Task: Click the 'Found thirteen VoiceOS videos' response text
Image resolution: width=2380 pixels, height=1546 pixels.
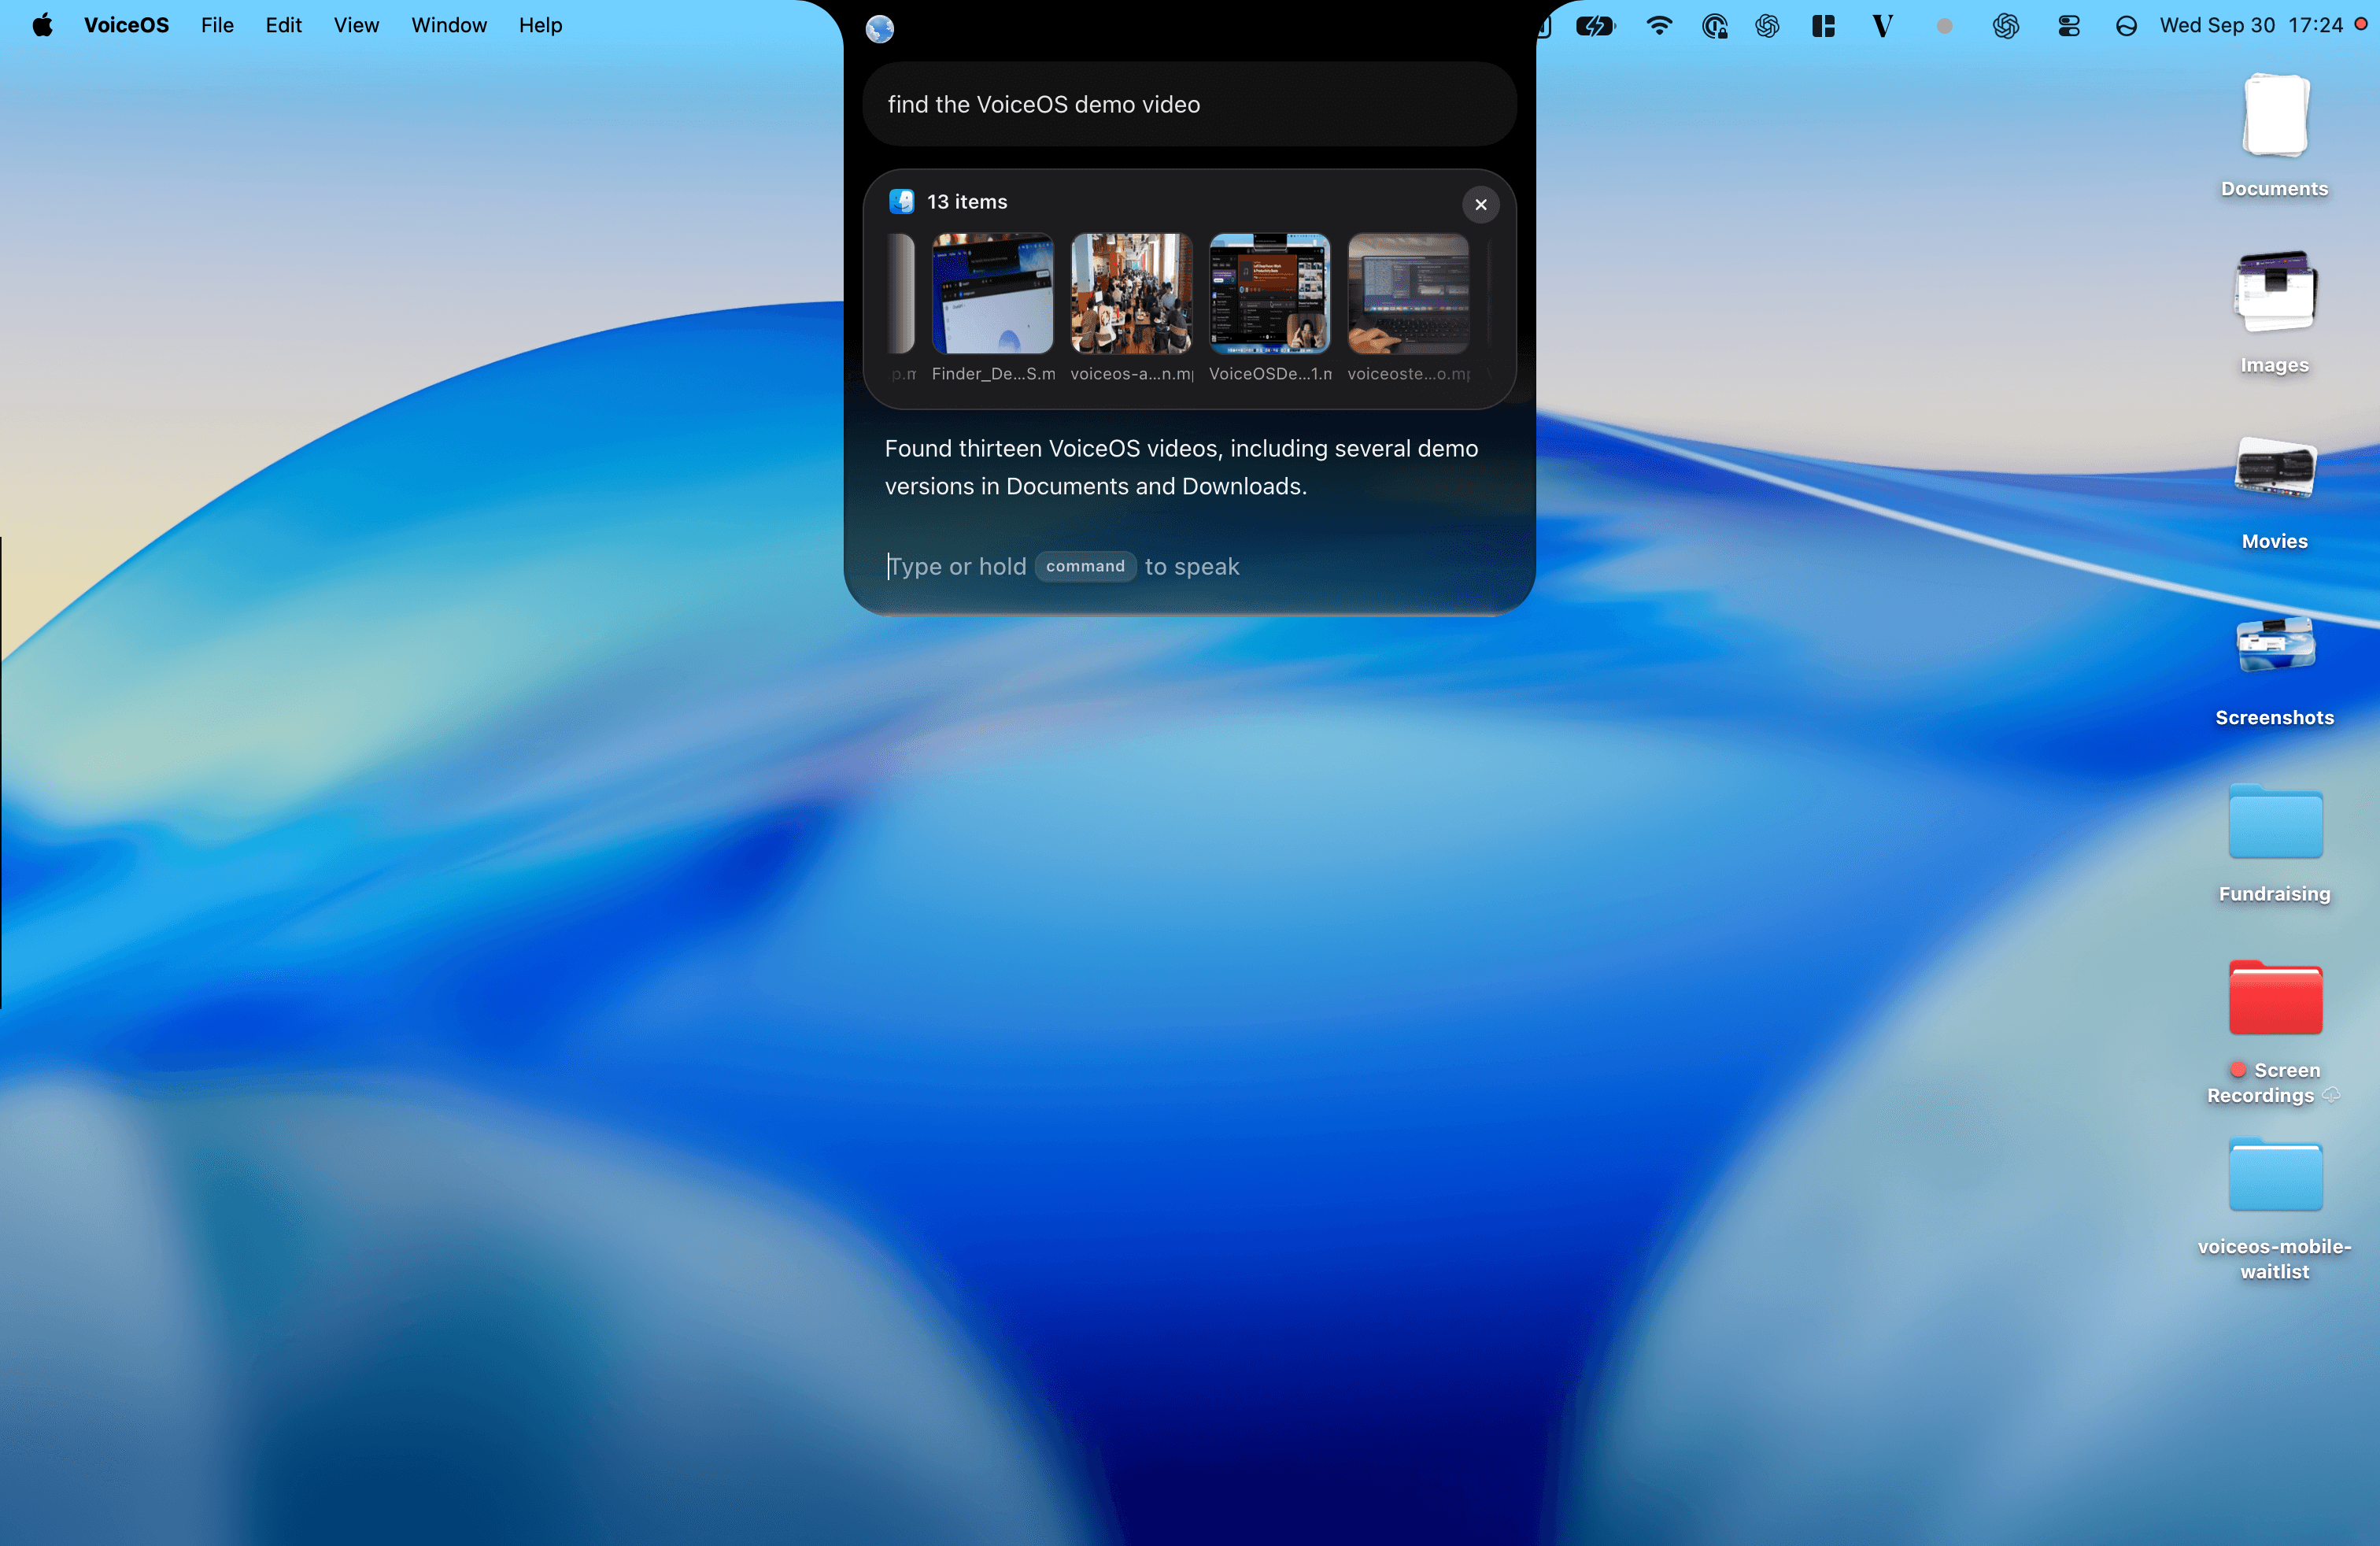Action: coord(1181,467)
